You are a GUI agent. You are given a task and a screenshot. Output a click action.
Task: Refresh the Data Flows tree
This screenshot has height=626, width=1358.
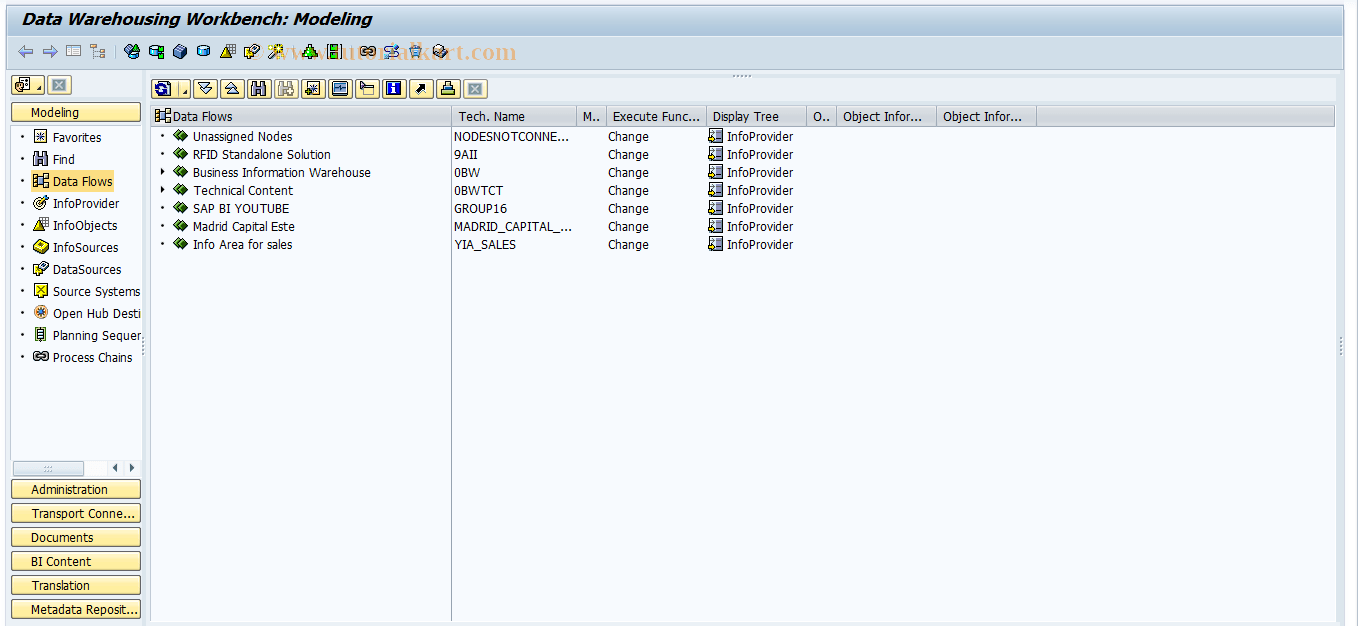[x=163, y=89]
